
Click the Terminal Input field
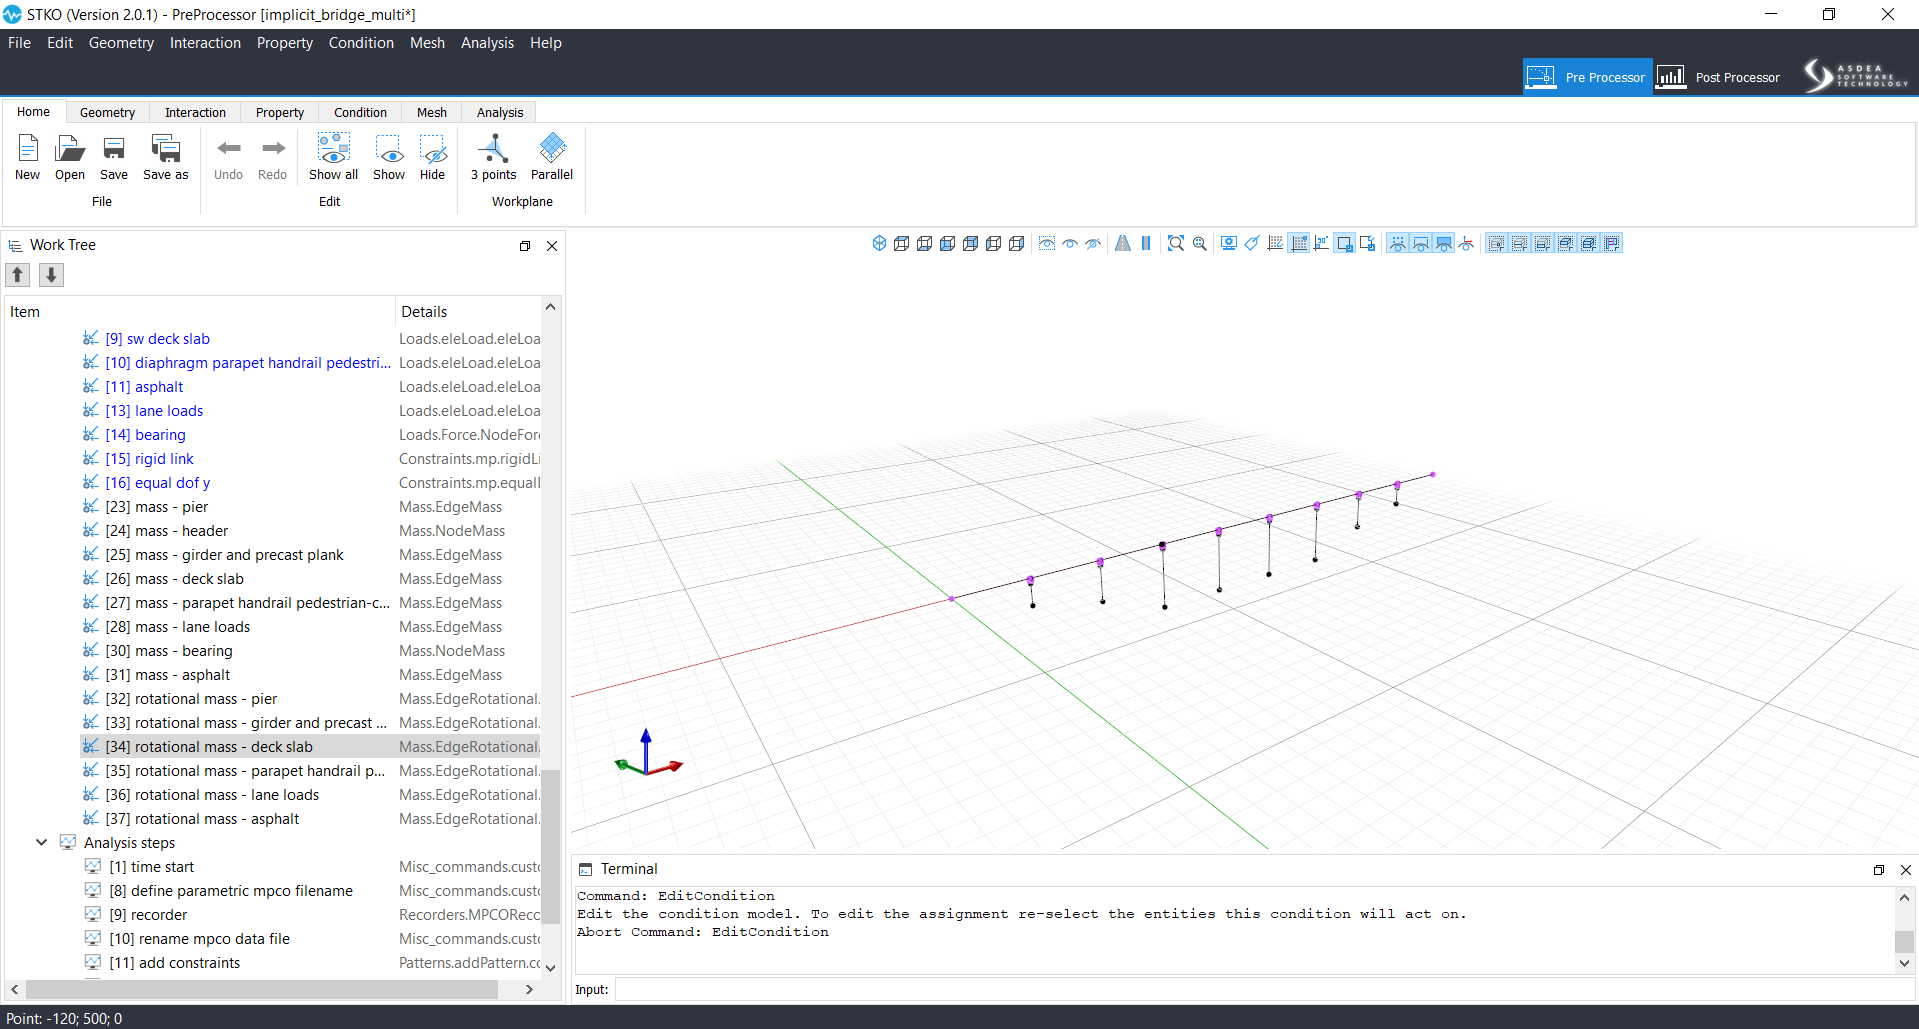coord(1264,990)
